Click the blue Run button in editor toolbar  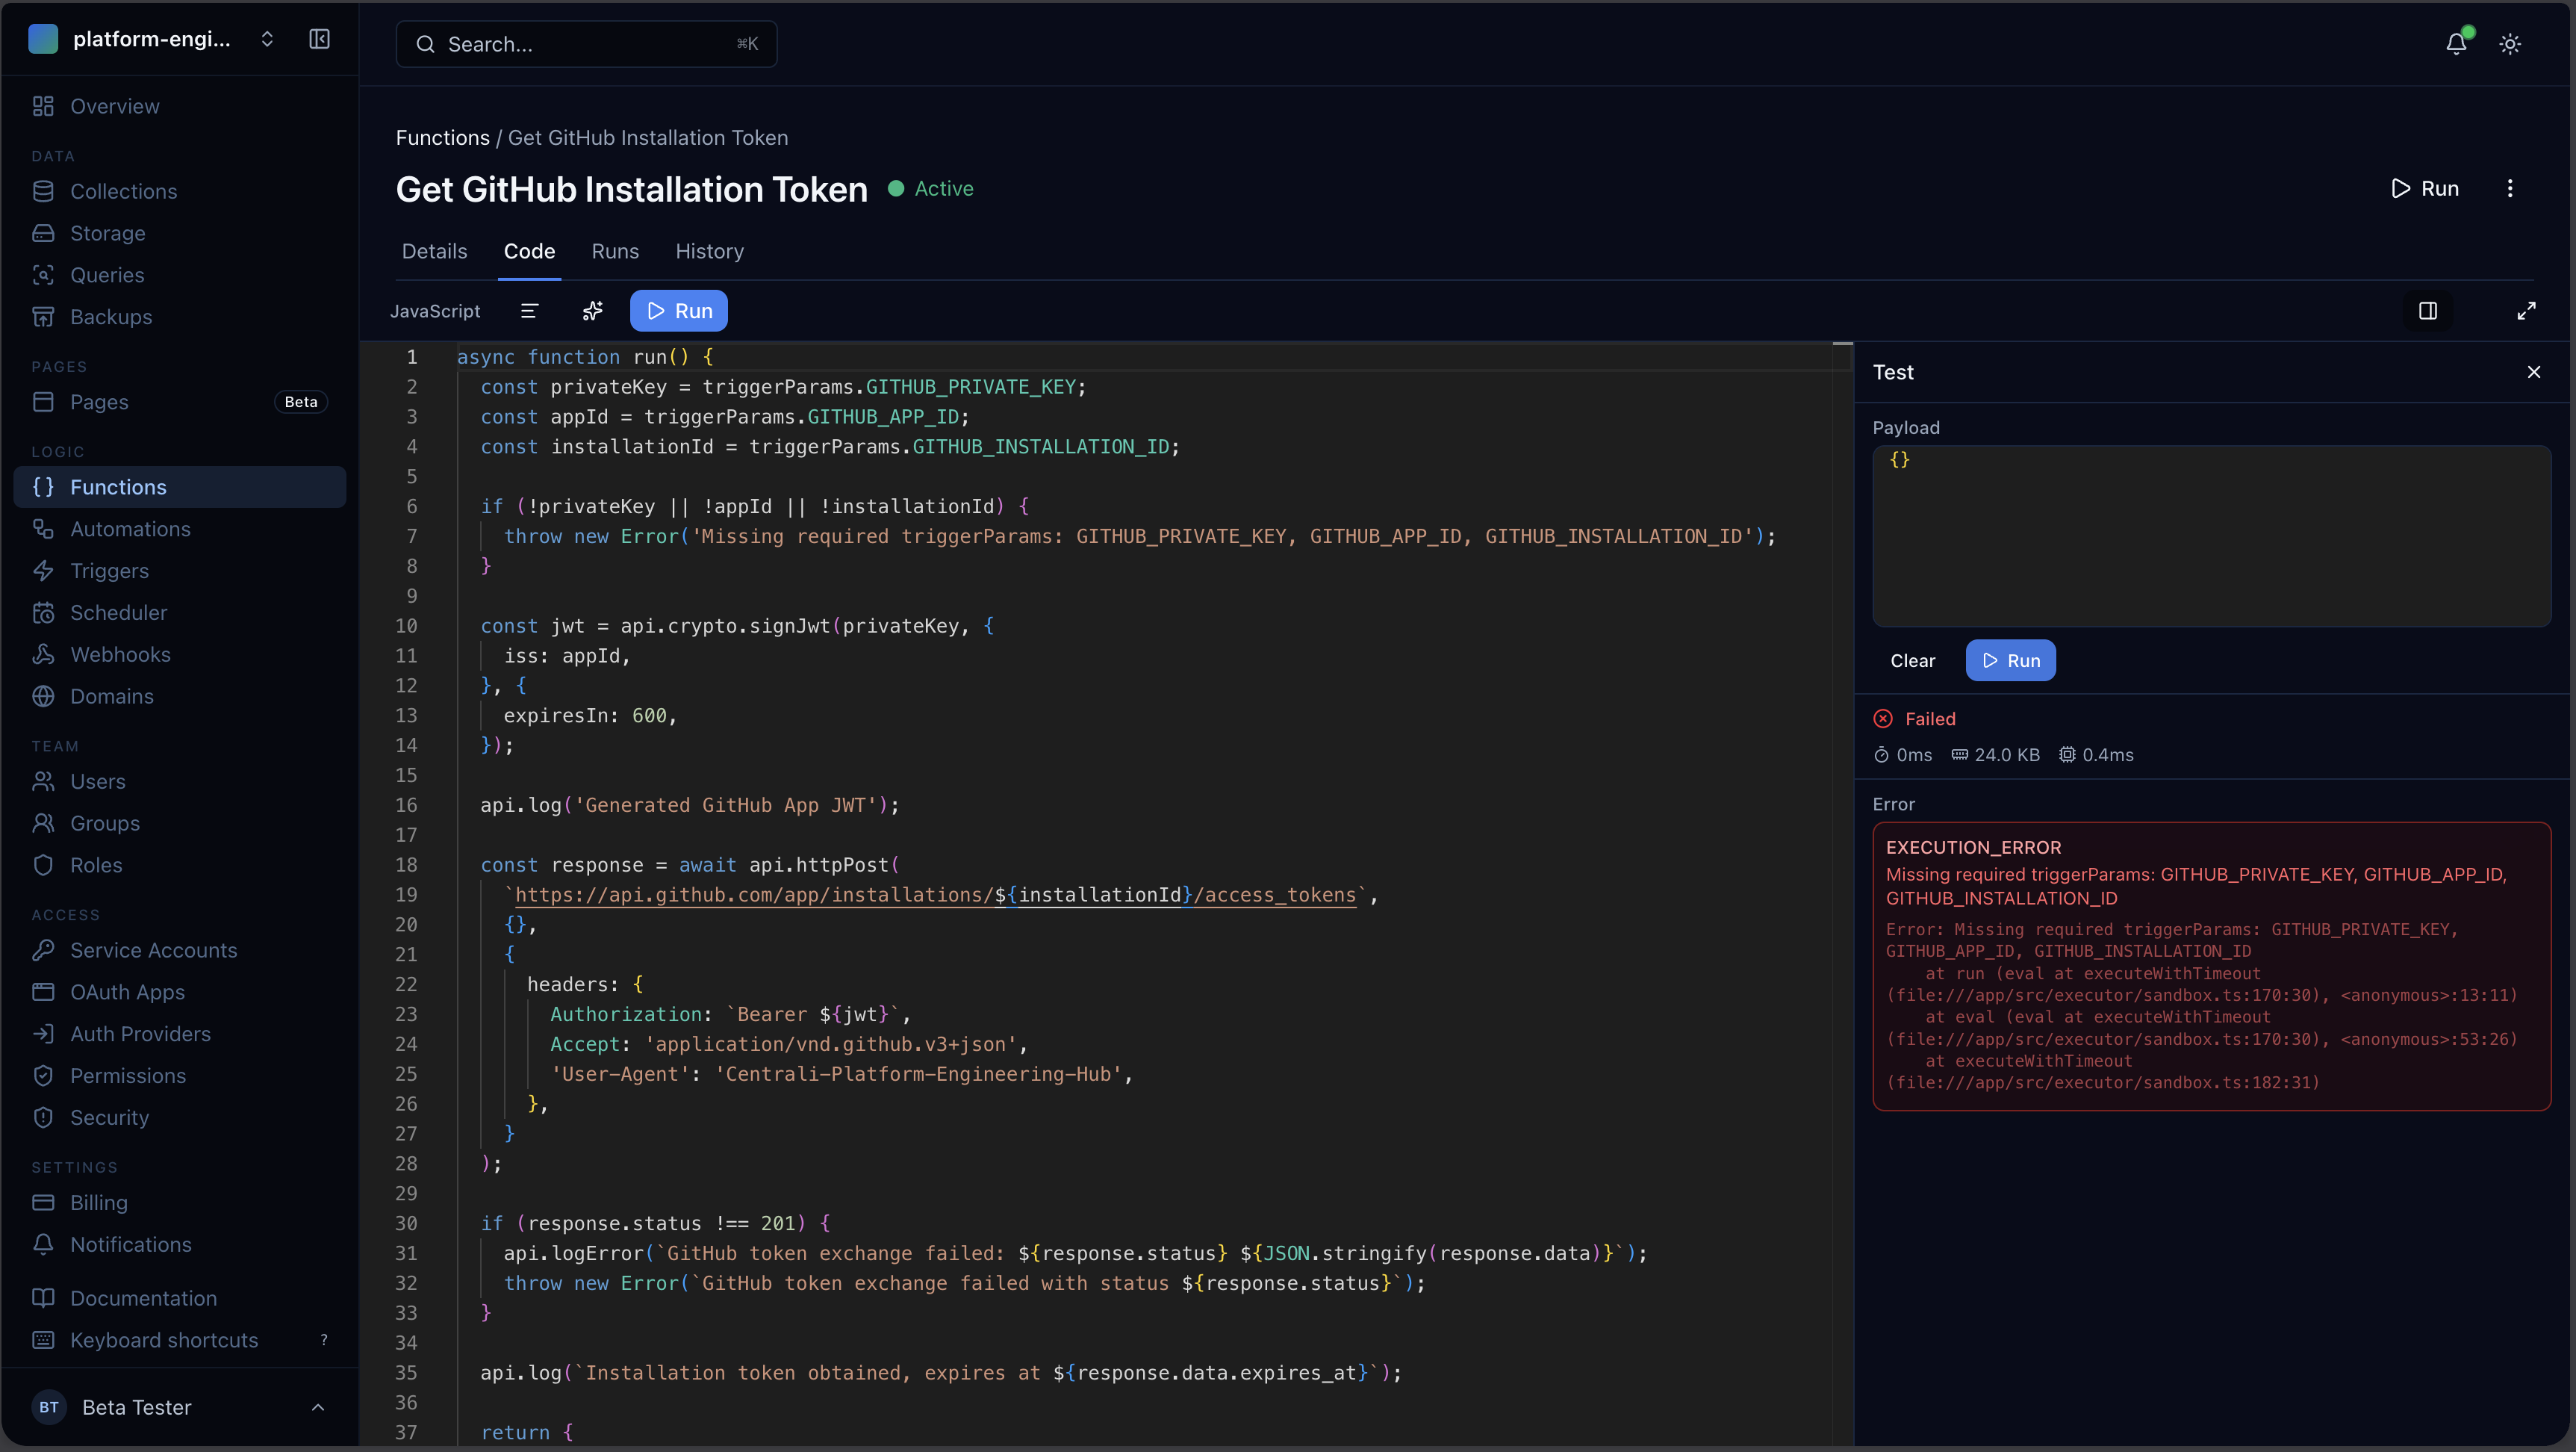[679, 311]
